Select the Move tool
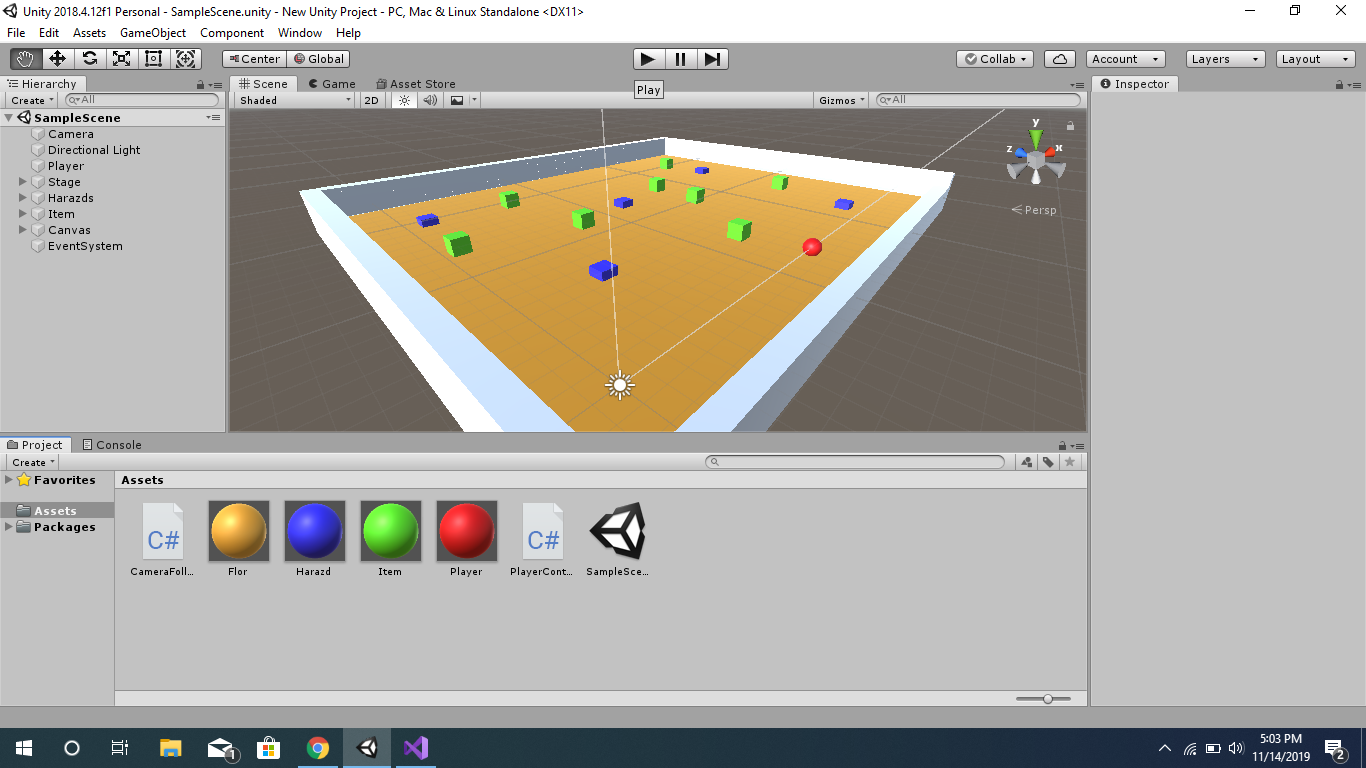This screenshot has height=768, width=1366. pos(57,59)
